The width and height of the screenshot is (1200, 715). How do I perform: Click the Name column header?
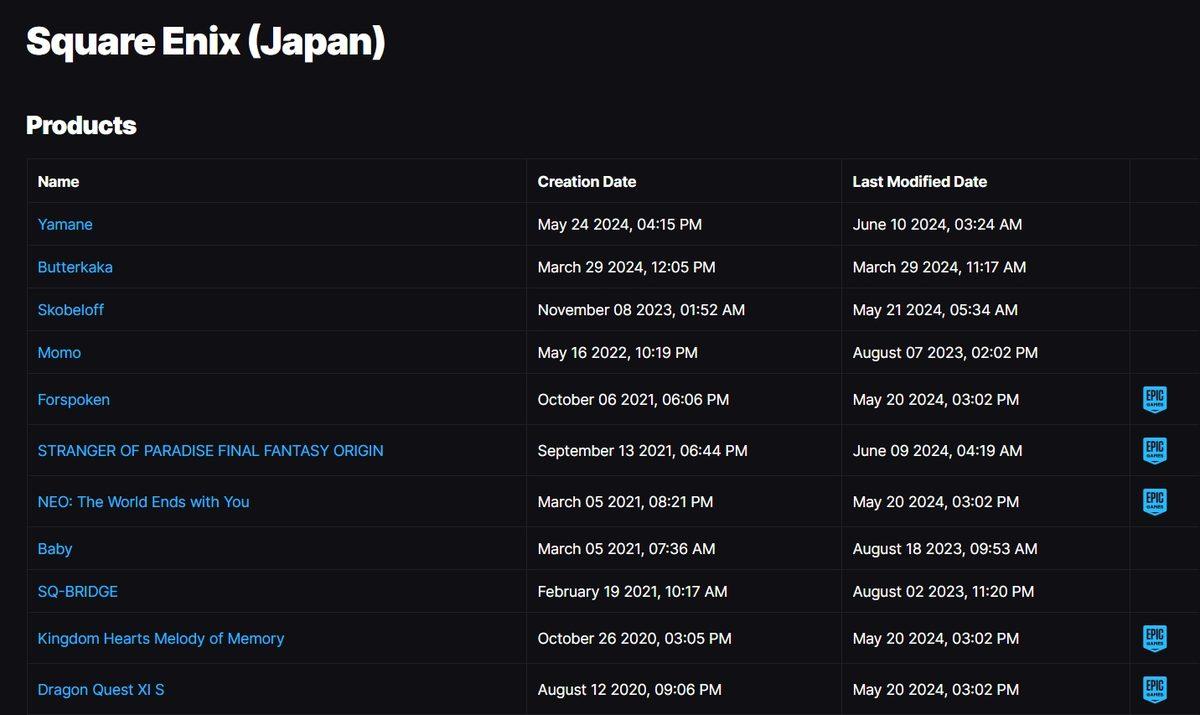58,182
